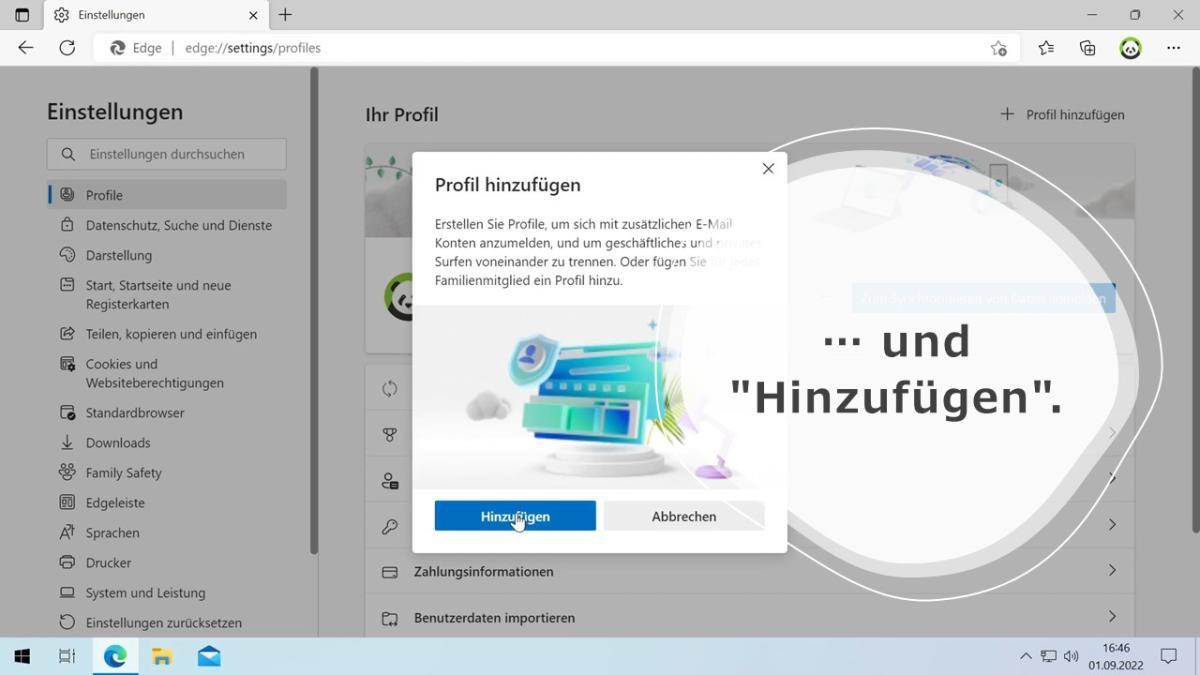Open the Darstellung settings section

(118, 255)
